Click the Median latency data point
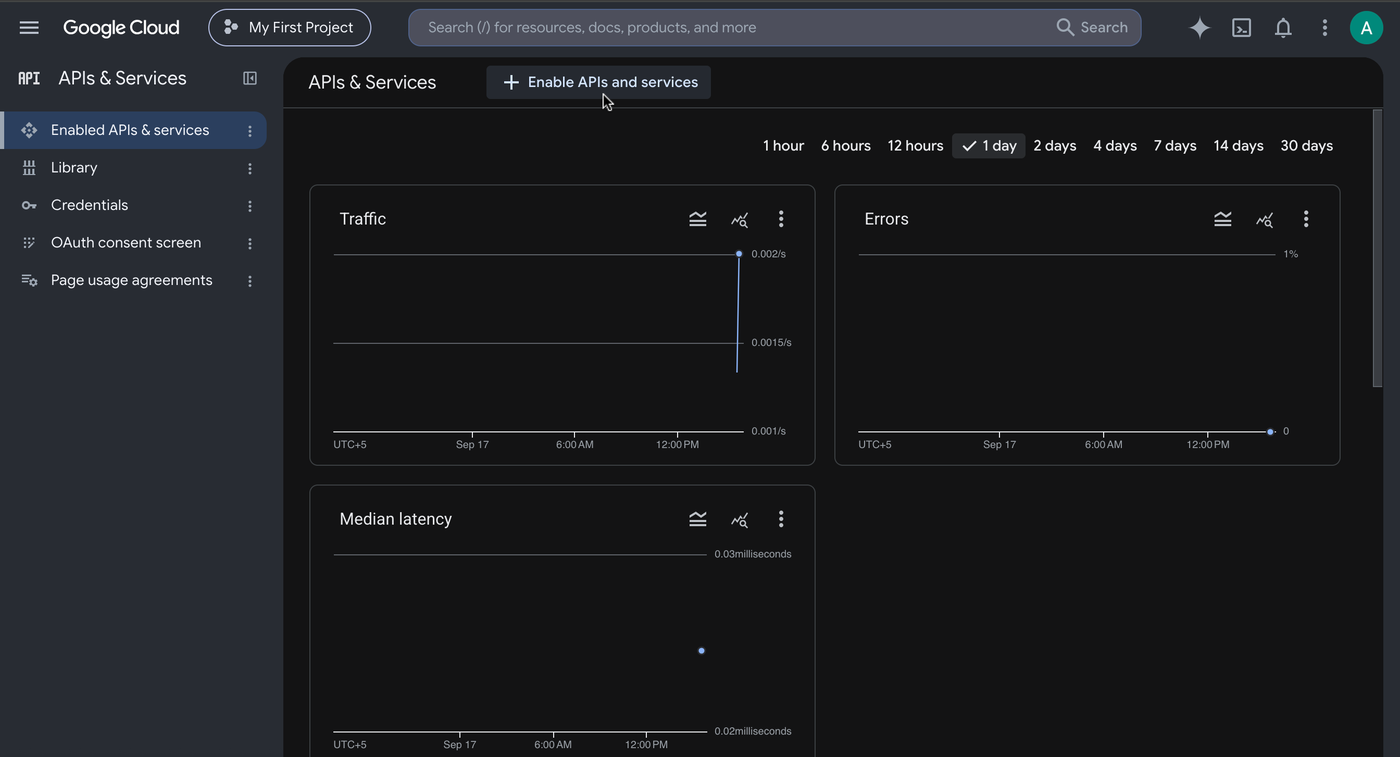Screen dimensions: 1400x757 pyautogui.click(x=701, y=651)
